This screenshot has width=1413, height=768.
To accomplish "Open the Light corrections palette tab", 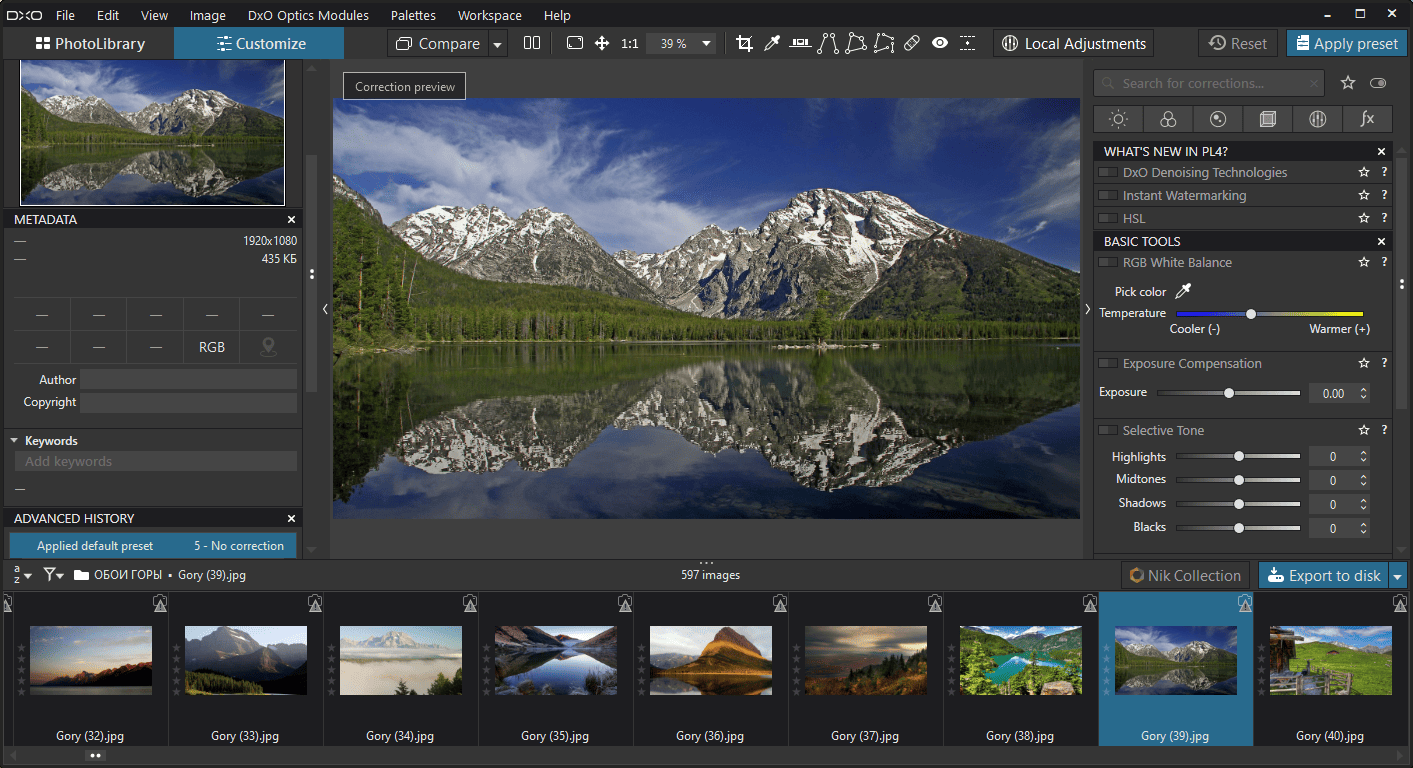I will (1118, 119).
